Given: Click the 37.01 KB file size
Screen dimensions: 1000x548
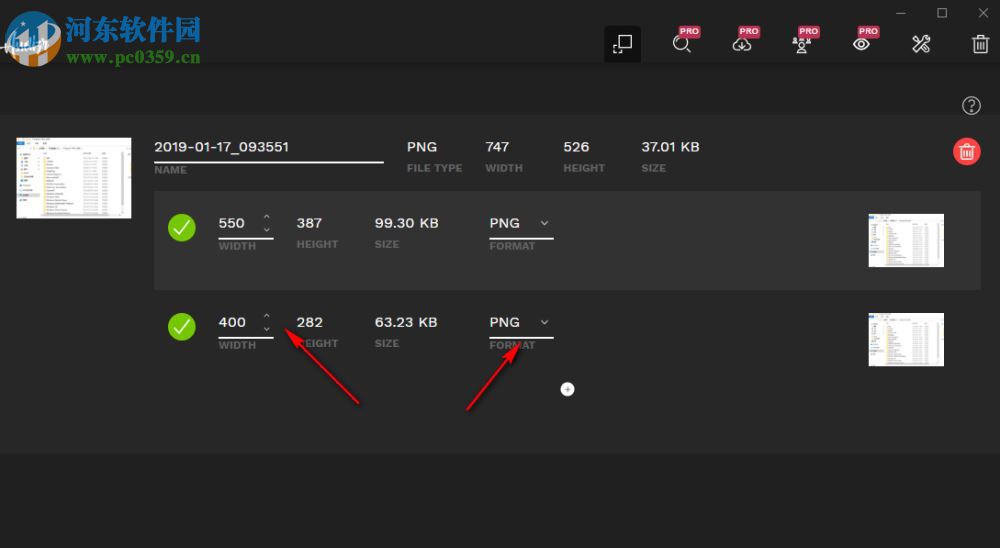Looking at the screenshot, I should coord(670,147).
